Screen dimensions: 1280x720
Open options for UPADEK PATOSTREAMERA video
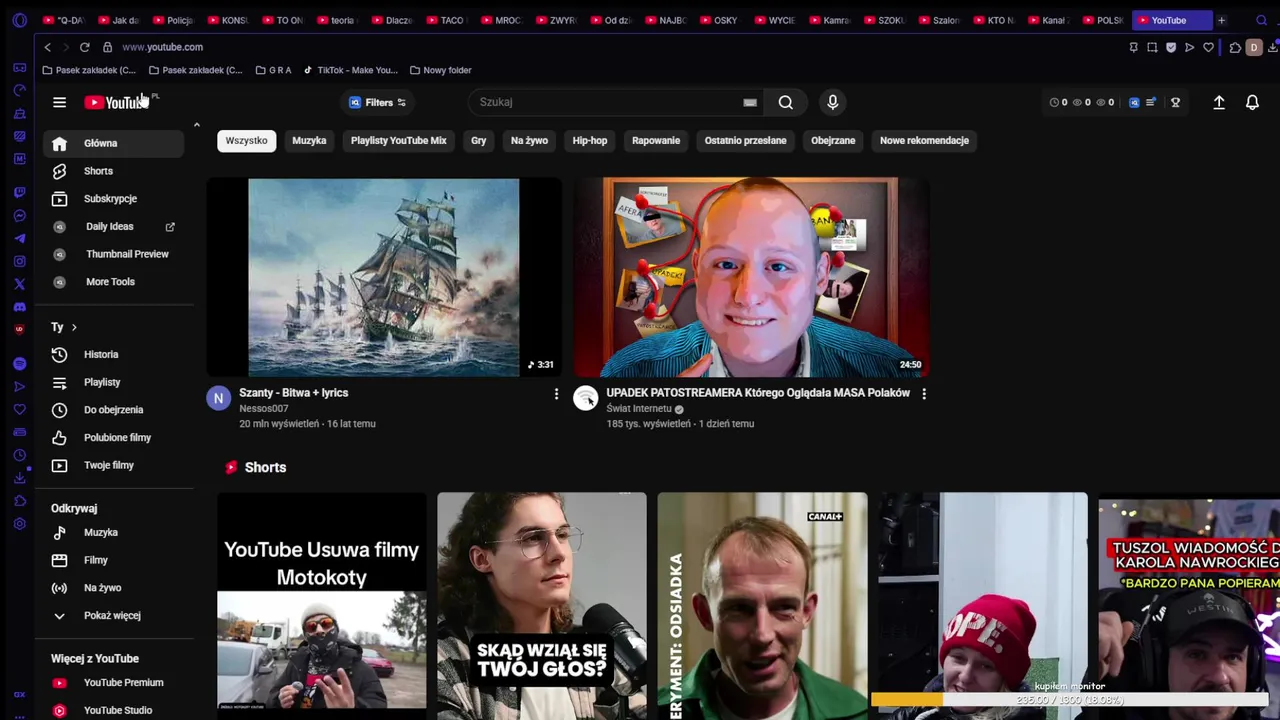click(924, 394)
